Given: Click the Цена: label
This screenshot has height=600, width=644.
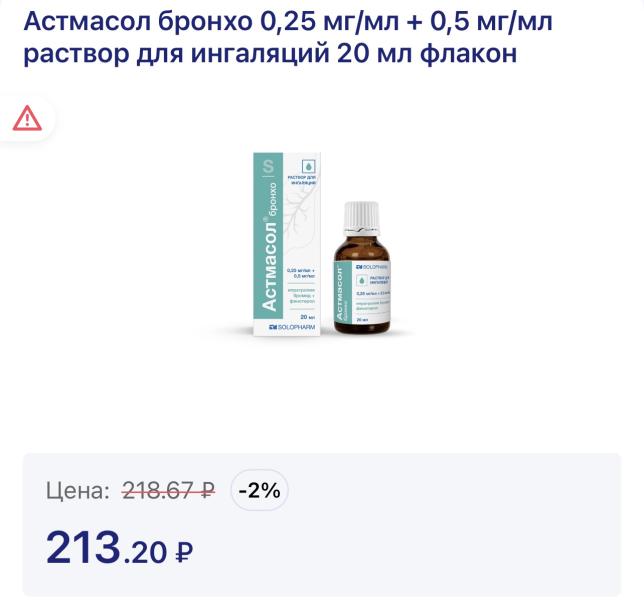Looking at the screenshot, I should pos(78,491).
